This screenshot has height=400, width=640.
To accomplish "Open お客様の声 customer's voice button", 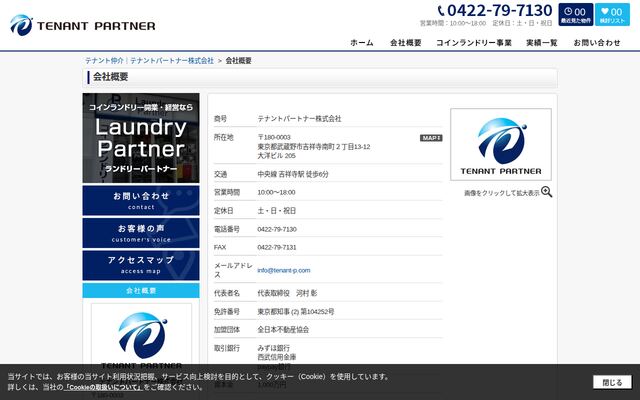I will coord(141,233).
